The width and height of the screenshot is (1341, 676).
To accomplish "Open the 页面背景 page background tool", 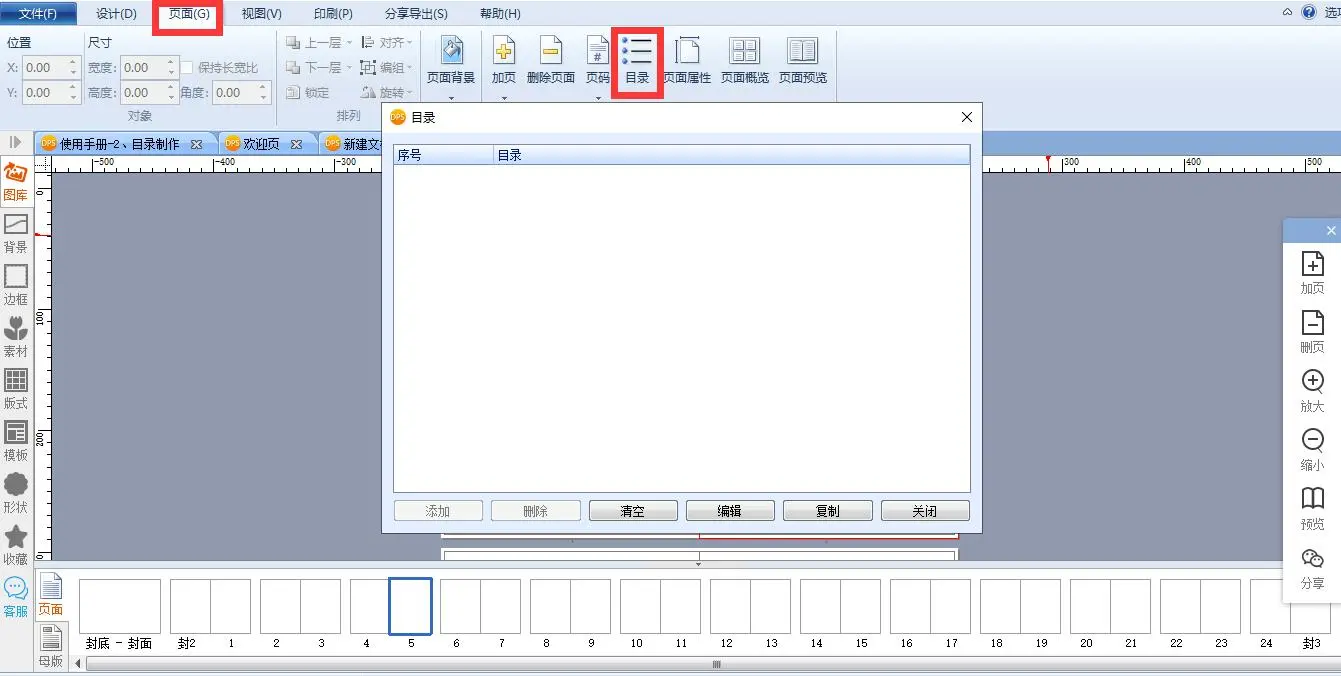I will (451, 60).
